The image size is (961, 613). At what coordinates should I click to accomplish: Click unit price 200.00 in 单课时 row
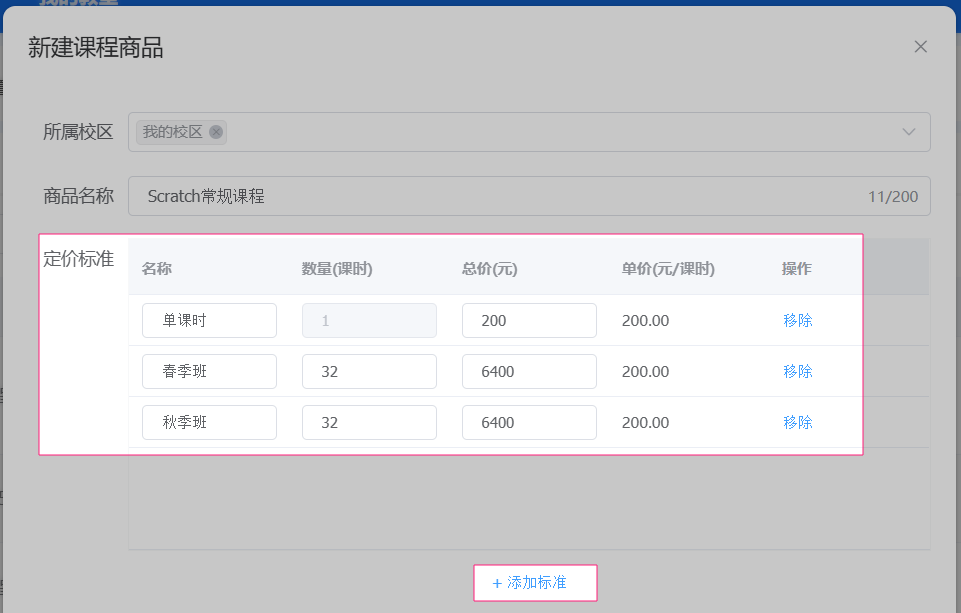pyautogui.click(x=645, y=321)
